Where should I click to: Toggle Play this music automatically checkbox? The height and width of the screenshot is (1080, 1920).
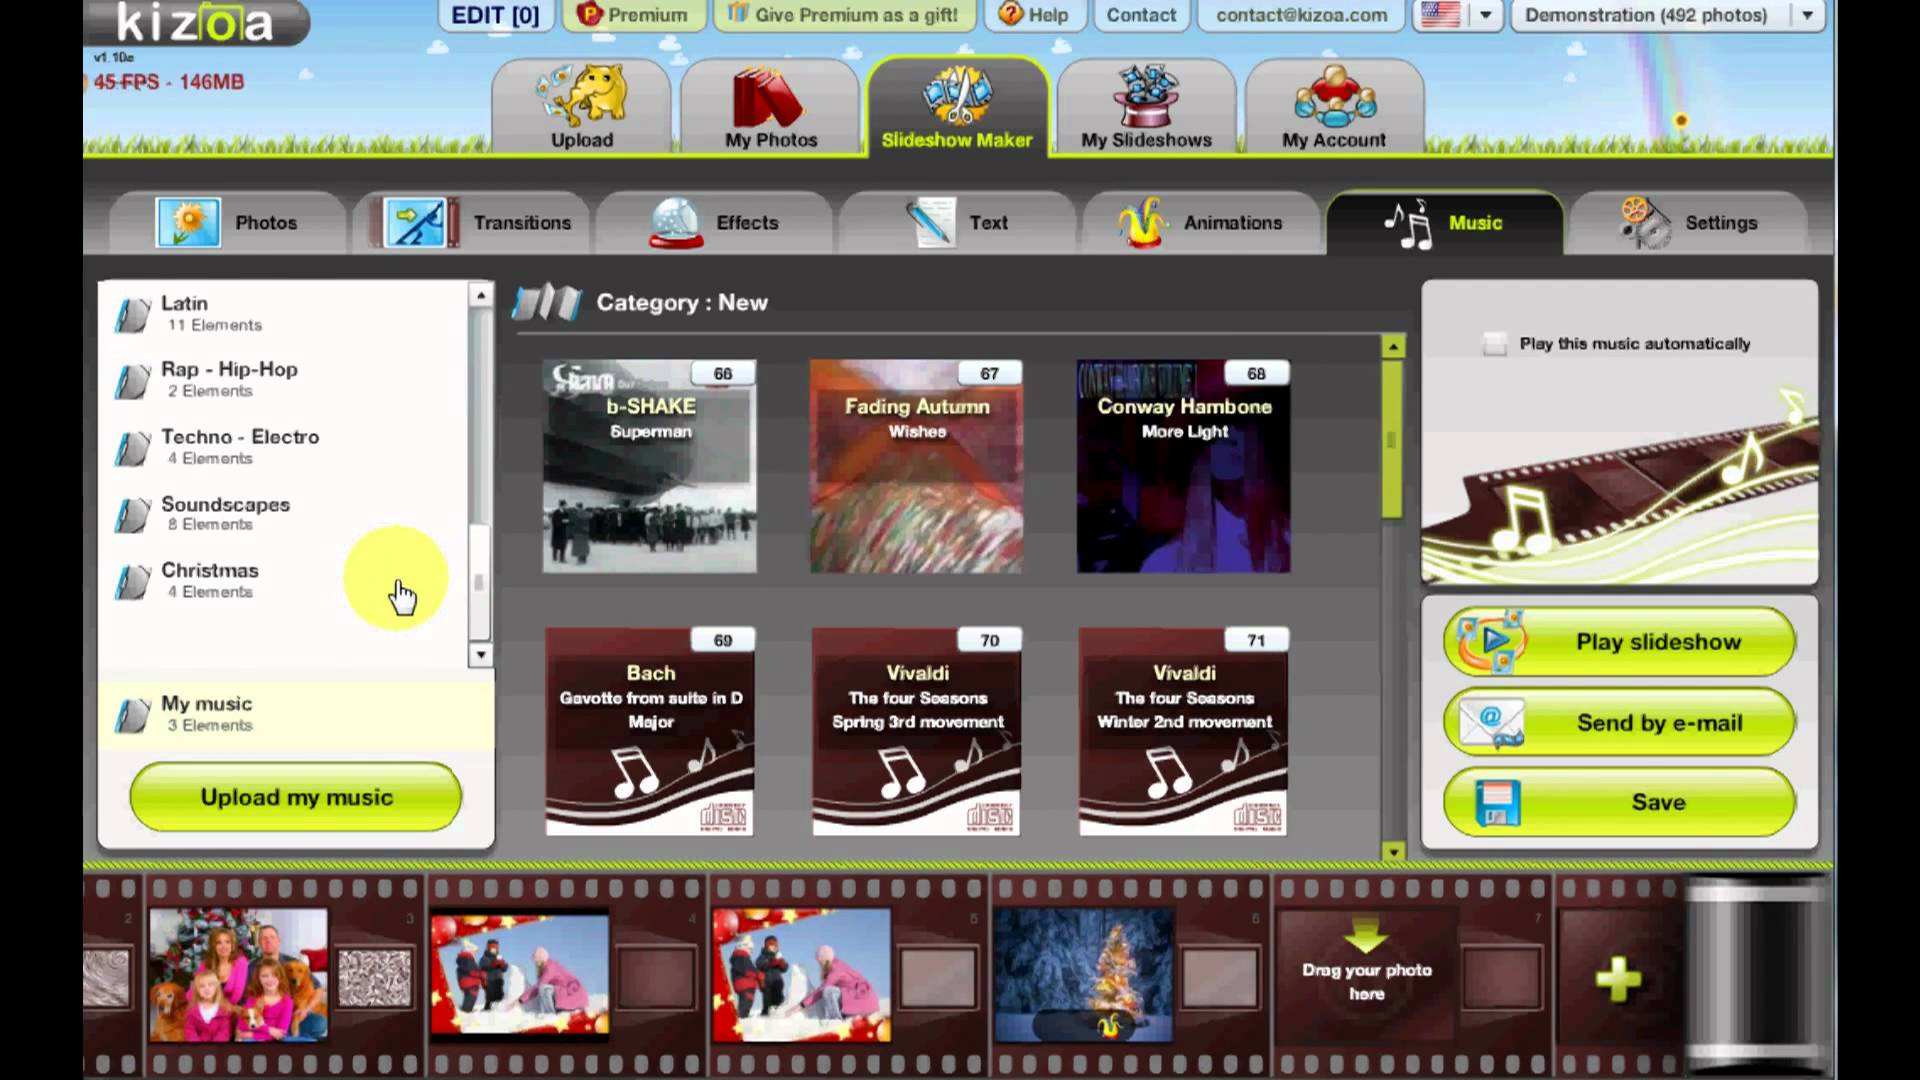coord(1491,343)
